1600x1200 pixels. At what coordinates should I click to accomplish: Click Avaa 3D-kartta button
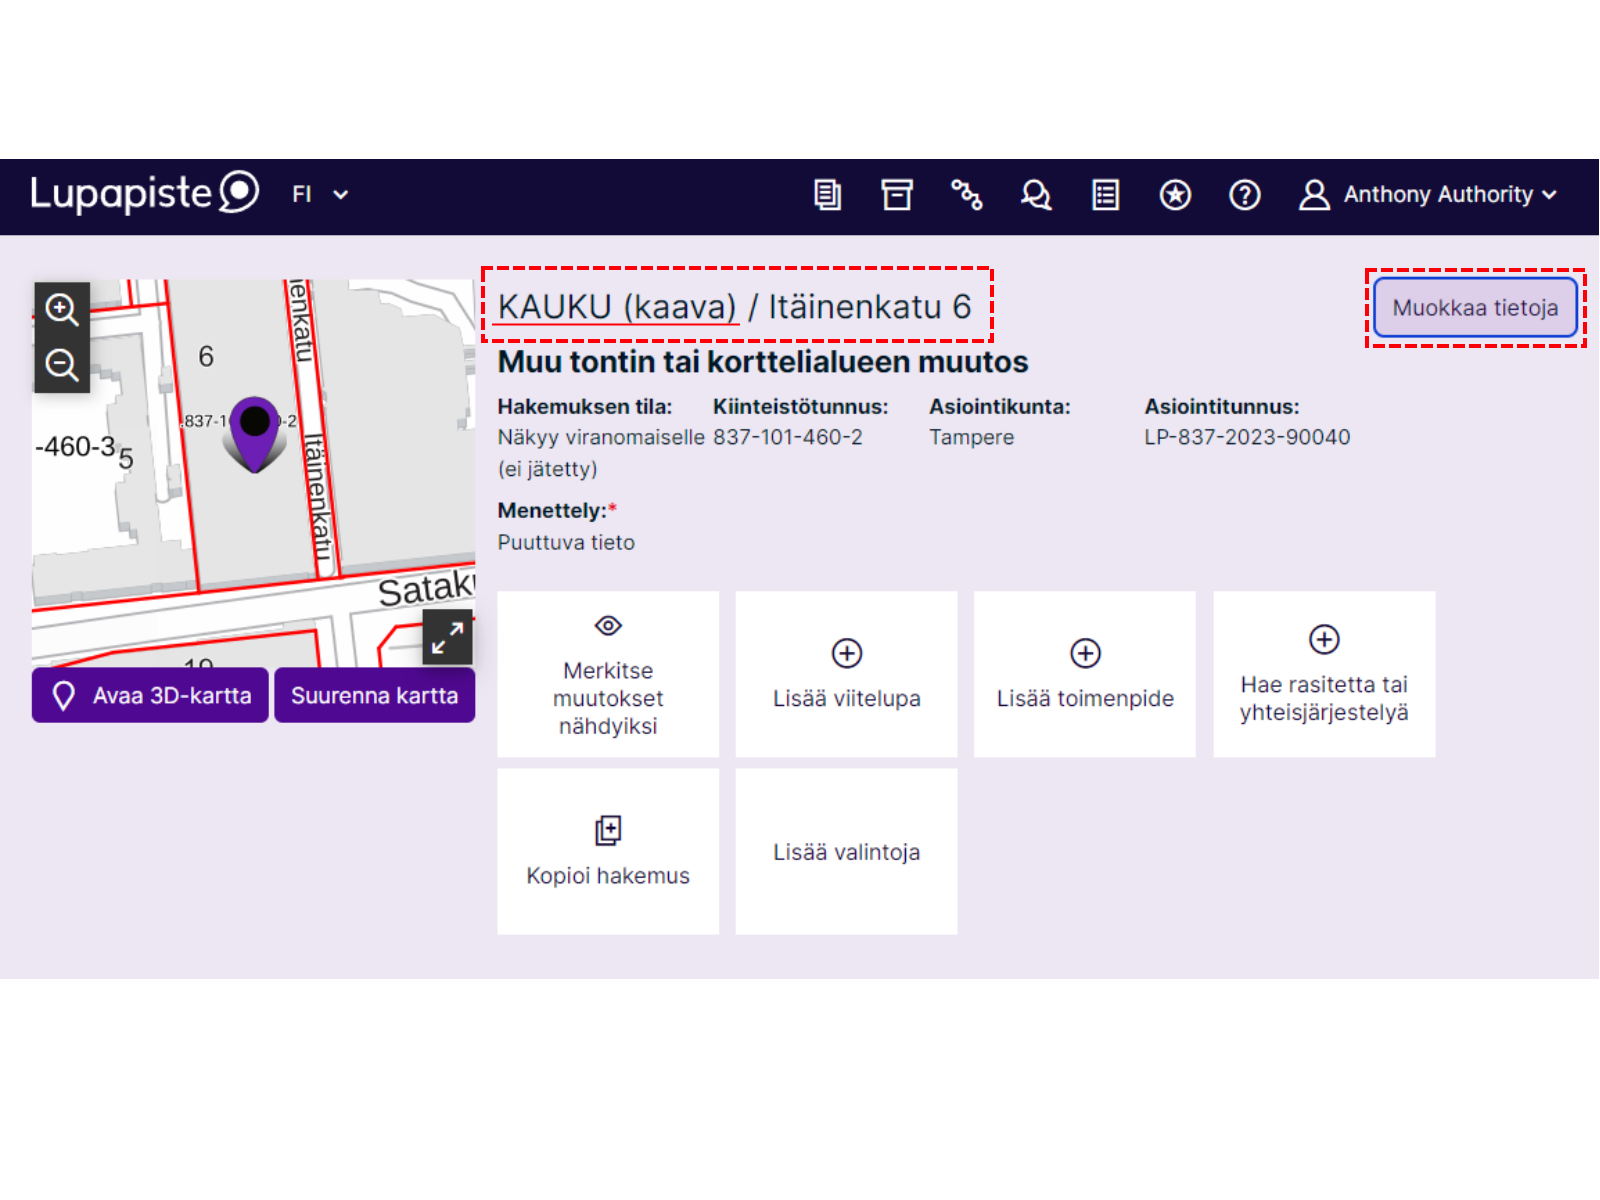click(x=150, y=695)
